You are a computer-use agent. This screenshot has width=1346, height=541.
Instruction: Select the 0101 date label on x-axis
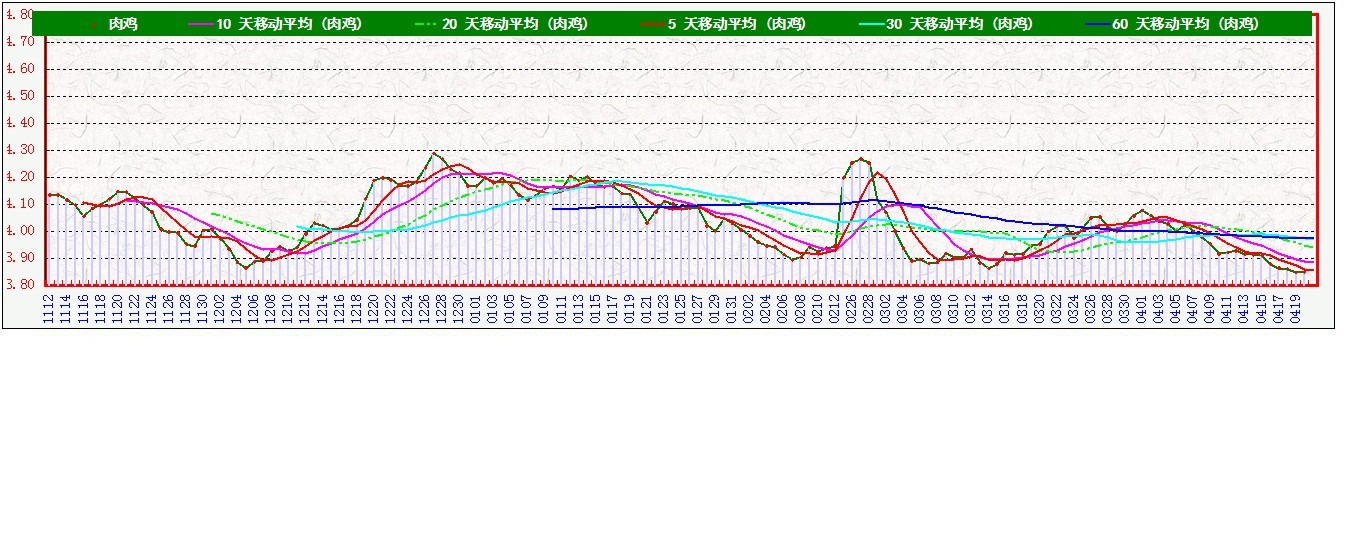[x=474, y=307]
